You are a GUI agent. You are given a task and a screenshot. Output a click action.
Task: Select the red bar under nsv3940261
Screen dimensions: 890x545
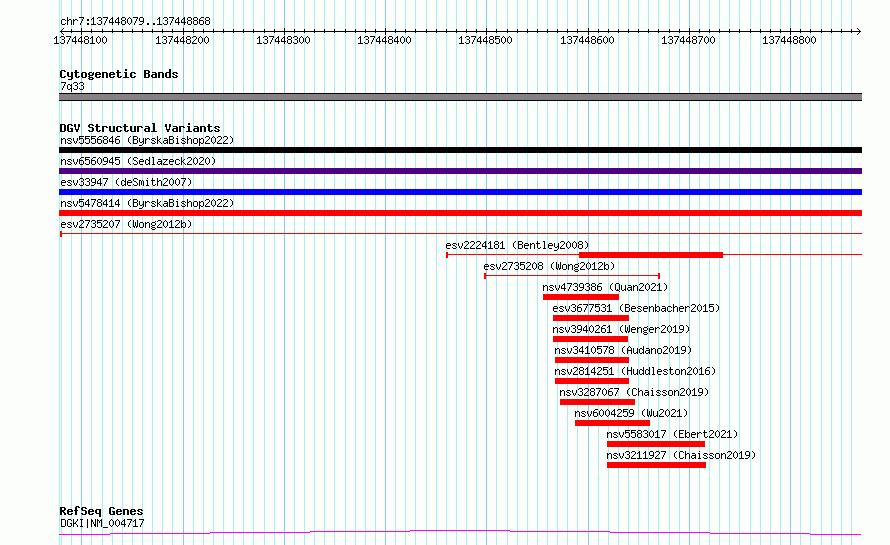point(590,339)
